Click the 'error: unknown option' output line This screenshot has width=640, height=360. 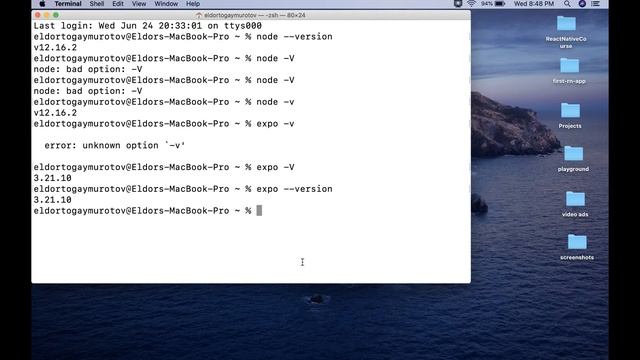(114, 145)
